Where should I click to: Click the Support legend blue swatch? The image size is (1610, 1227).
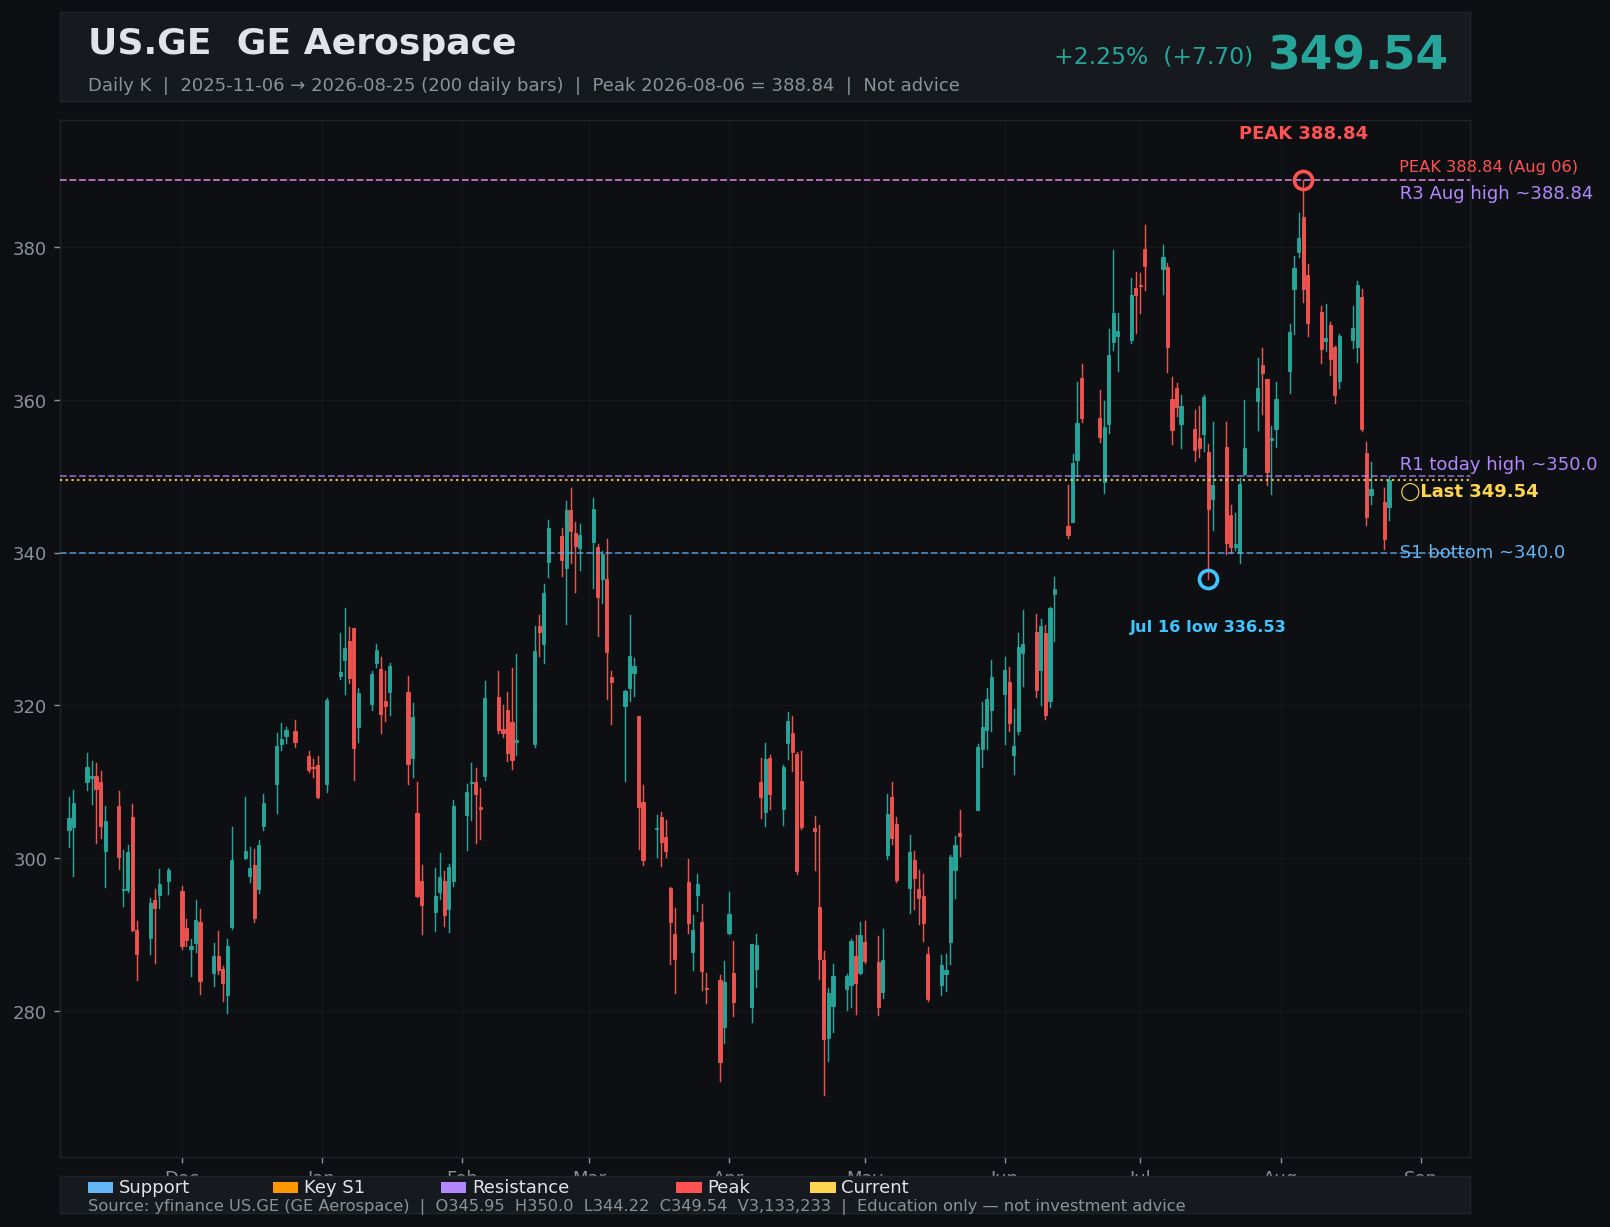(x=100, y=1188)
